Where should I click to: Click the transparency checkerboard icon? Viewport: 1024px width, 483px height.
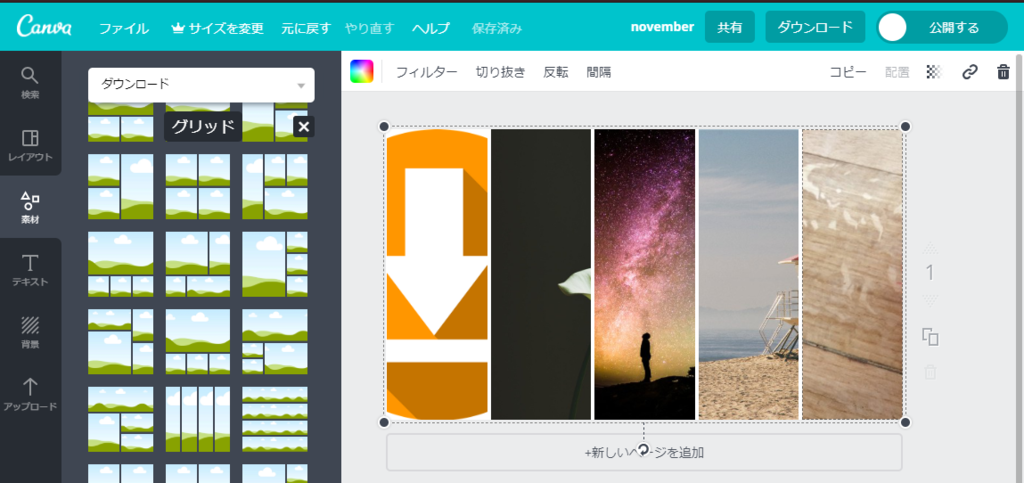(935, 72)
